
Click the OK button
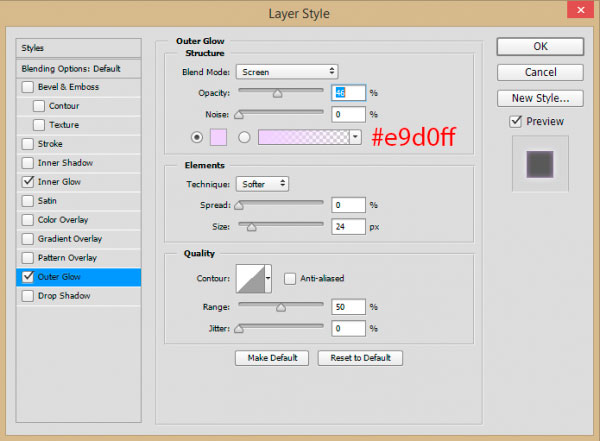click(540, 46)
